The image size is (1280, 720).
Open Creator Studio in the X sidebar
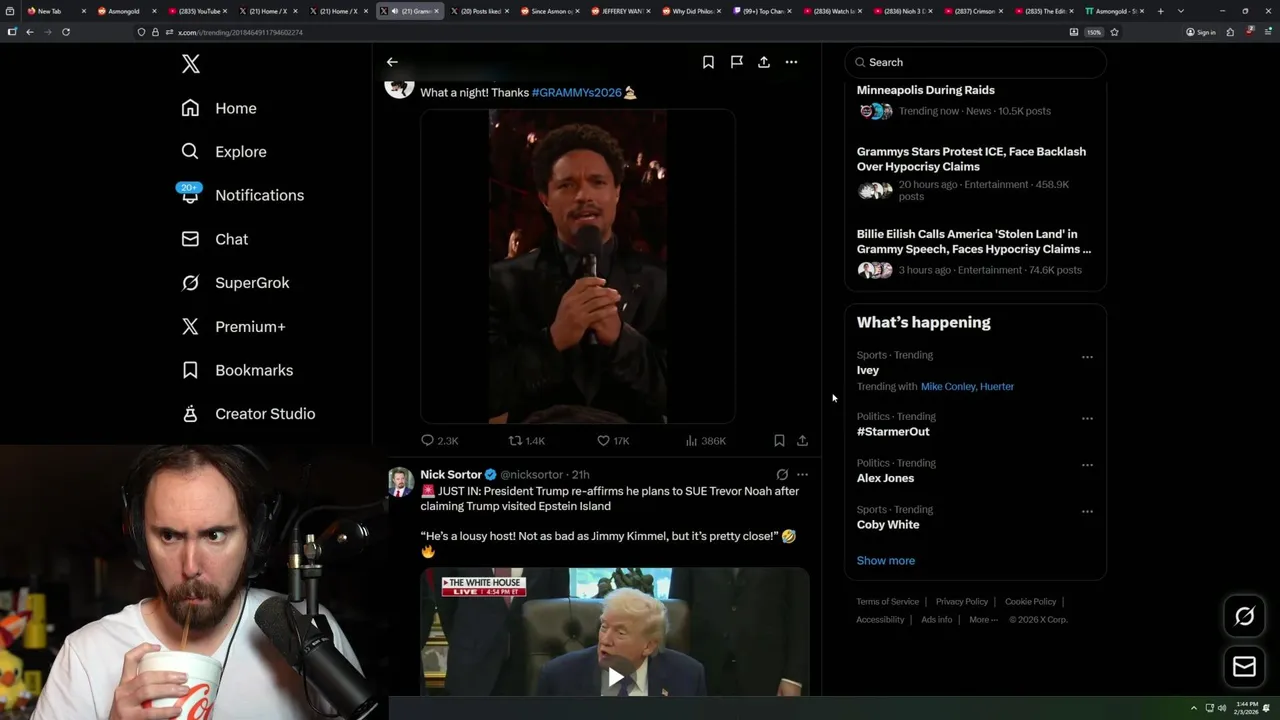point(248,414)
